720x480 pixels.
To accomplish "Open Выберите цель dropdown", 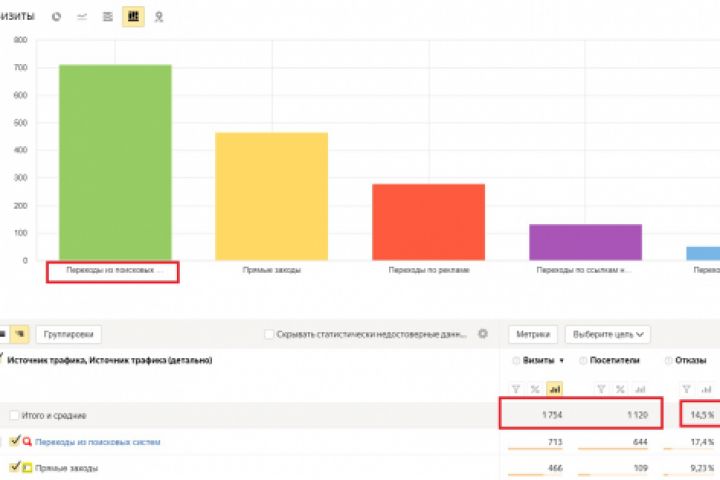I will coord(608,334).
